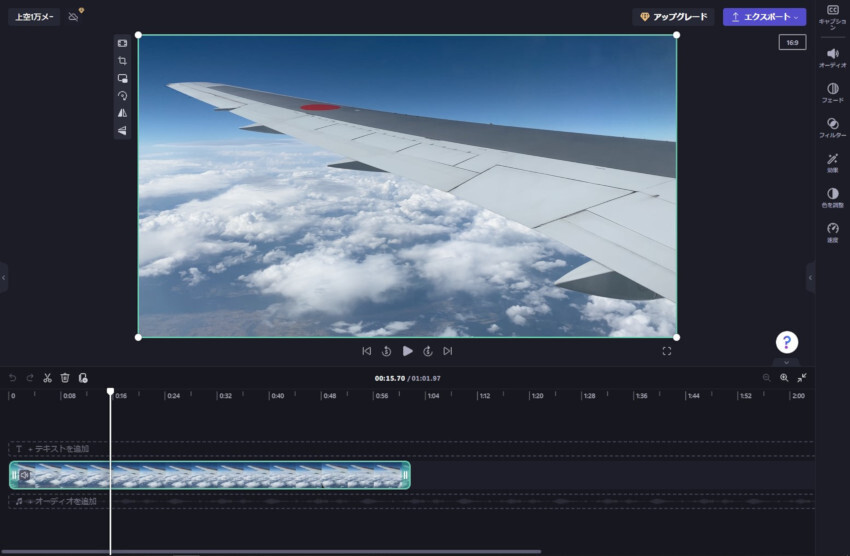This screenshot has height=556, width=850.
Task: Select the crop tool beside the preview
Action: [x=122, y=60]
